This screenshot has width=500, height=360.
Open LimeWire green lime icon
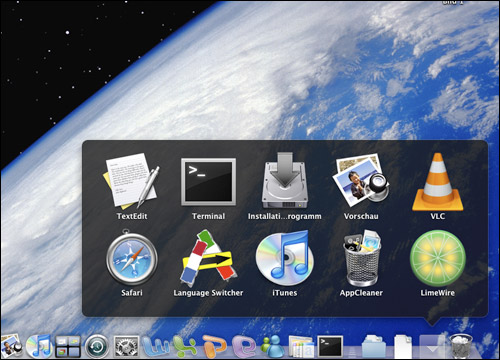[x=438, y=258]
